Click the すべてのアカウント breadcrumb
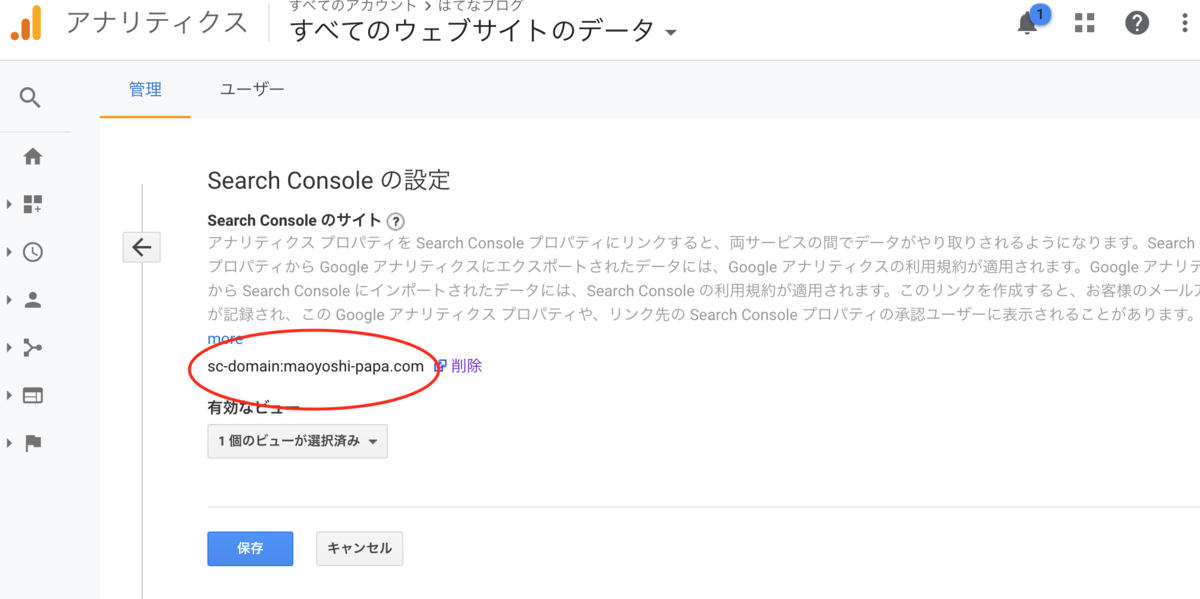 [352, 6]
